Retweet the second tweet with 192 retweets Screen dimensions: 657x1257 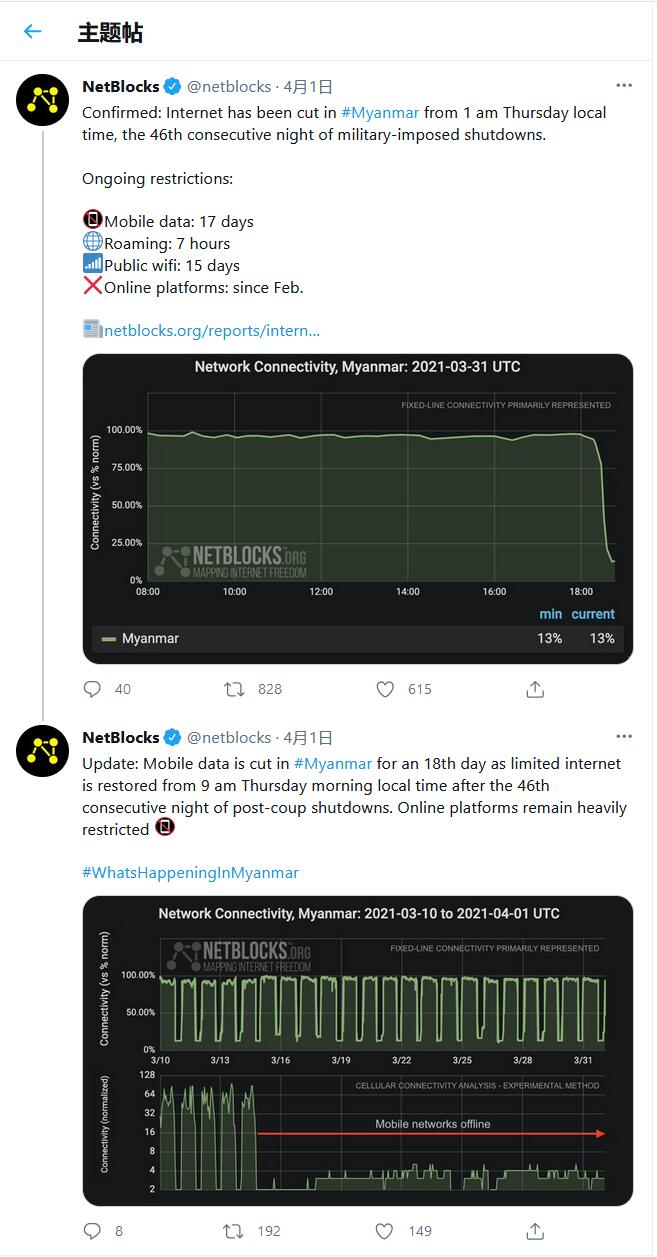[235, 1231]
